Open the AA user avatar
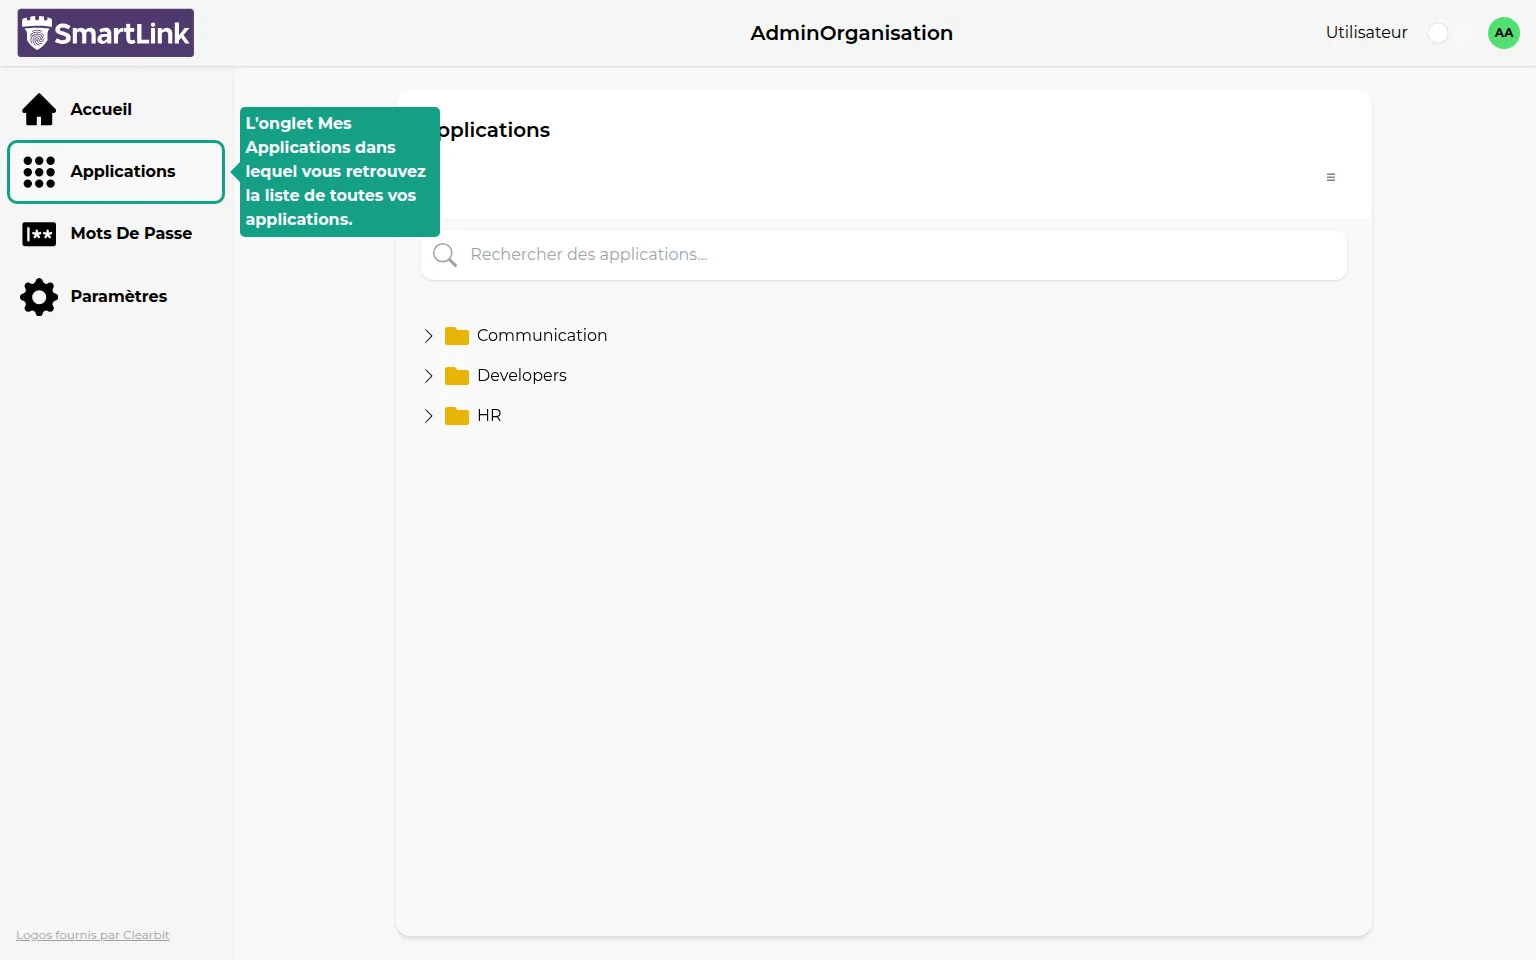Screen dimensions: 1536x960 coord(1503,33)
